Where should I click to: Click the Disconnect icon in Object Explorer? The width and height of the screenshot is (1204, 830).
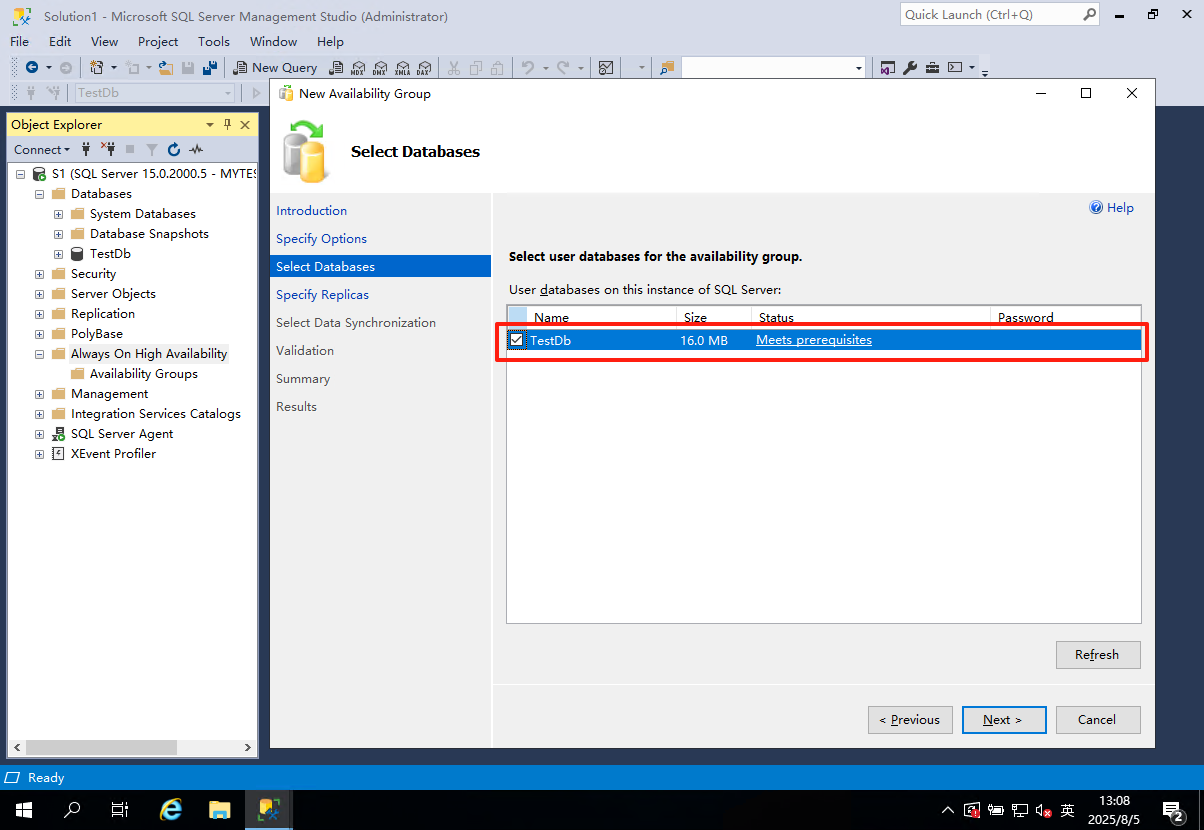[x=108, y=149]
